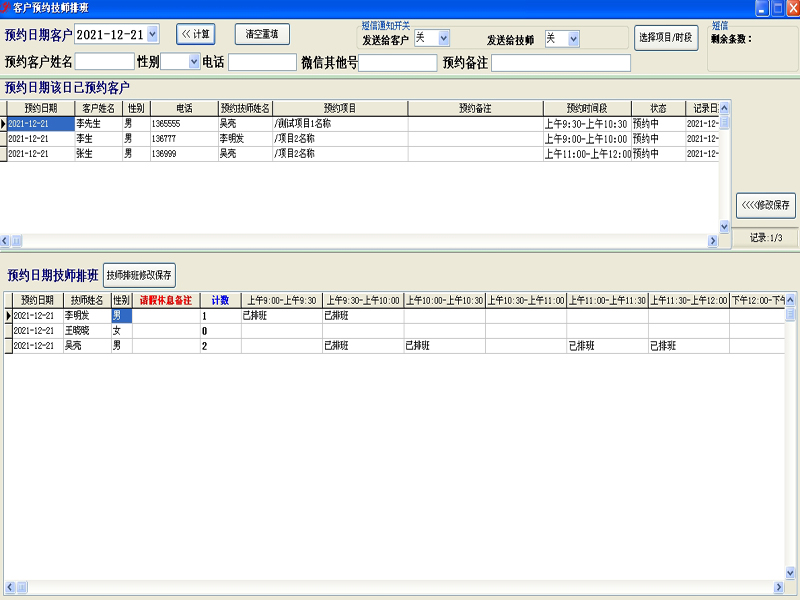Screen dimensions: 800x600
Task: Click the red 请假休息备注 column header
Action: coord(166,300)
